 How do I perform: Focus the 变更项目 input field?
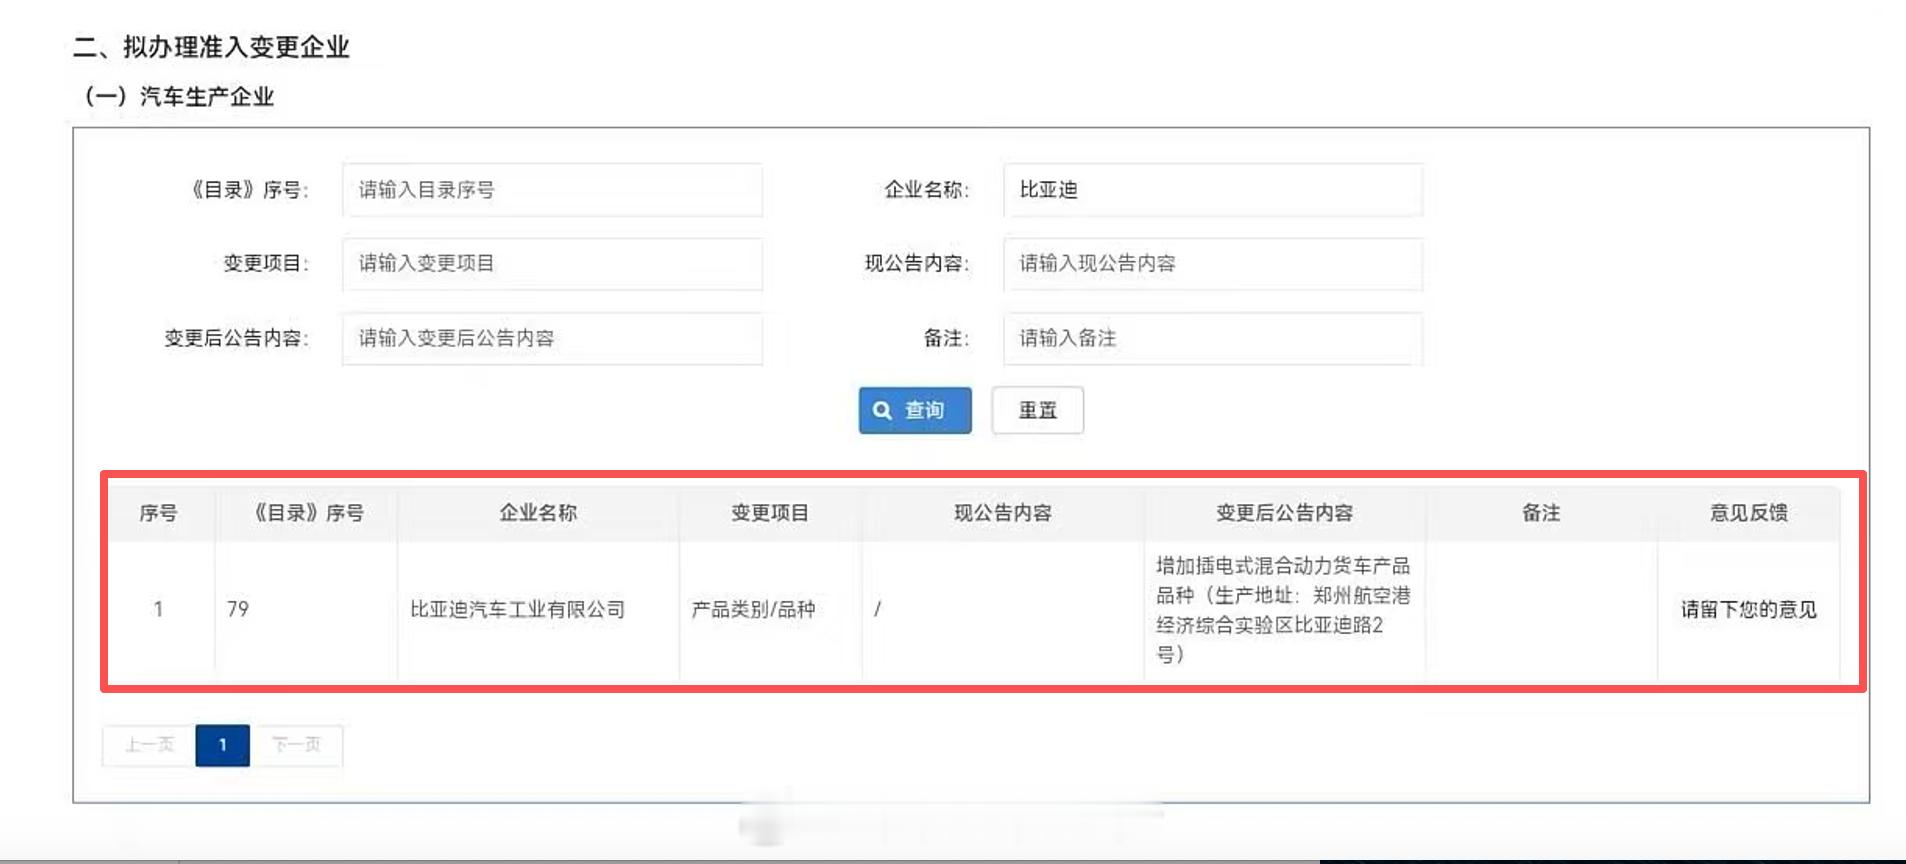pyautogui.click(x=552, y=264)
